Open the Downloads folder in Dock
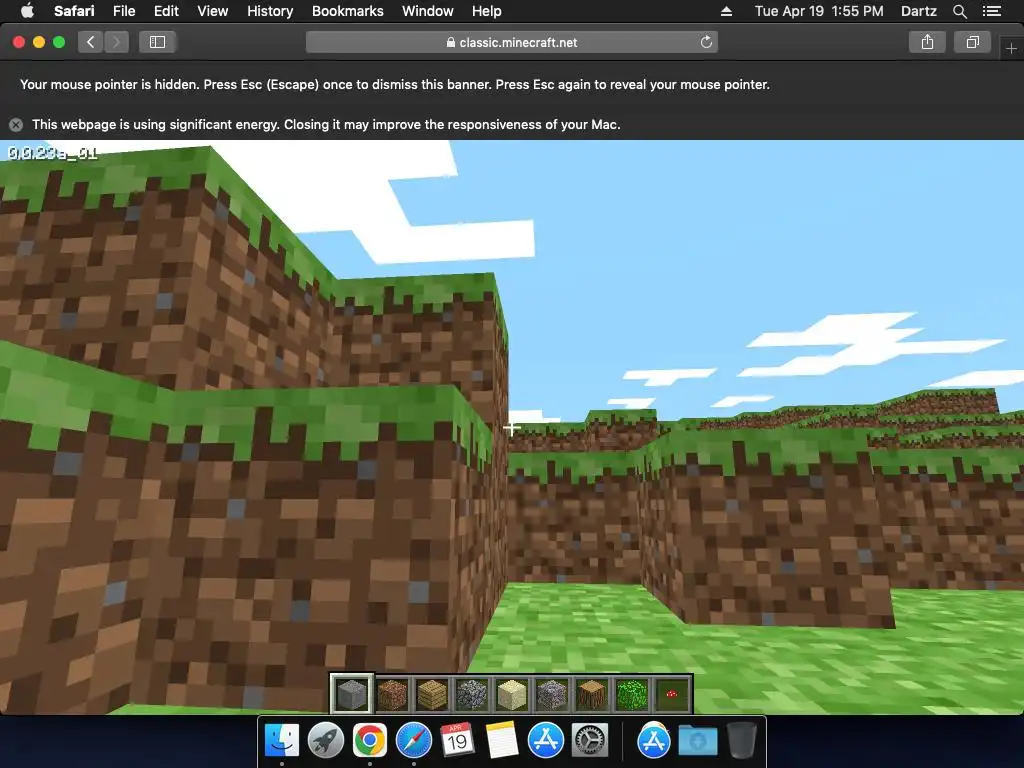This screenshot has height=768, width=1024. [x=697, y=741]
